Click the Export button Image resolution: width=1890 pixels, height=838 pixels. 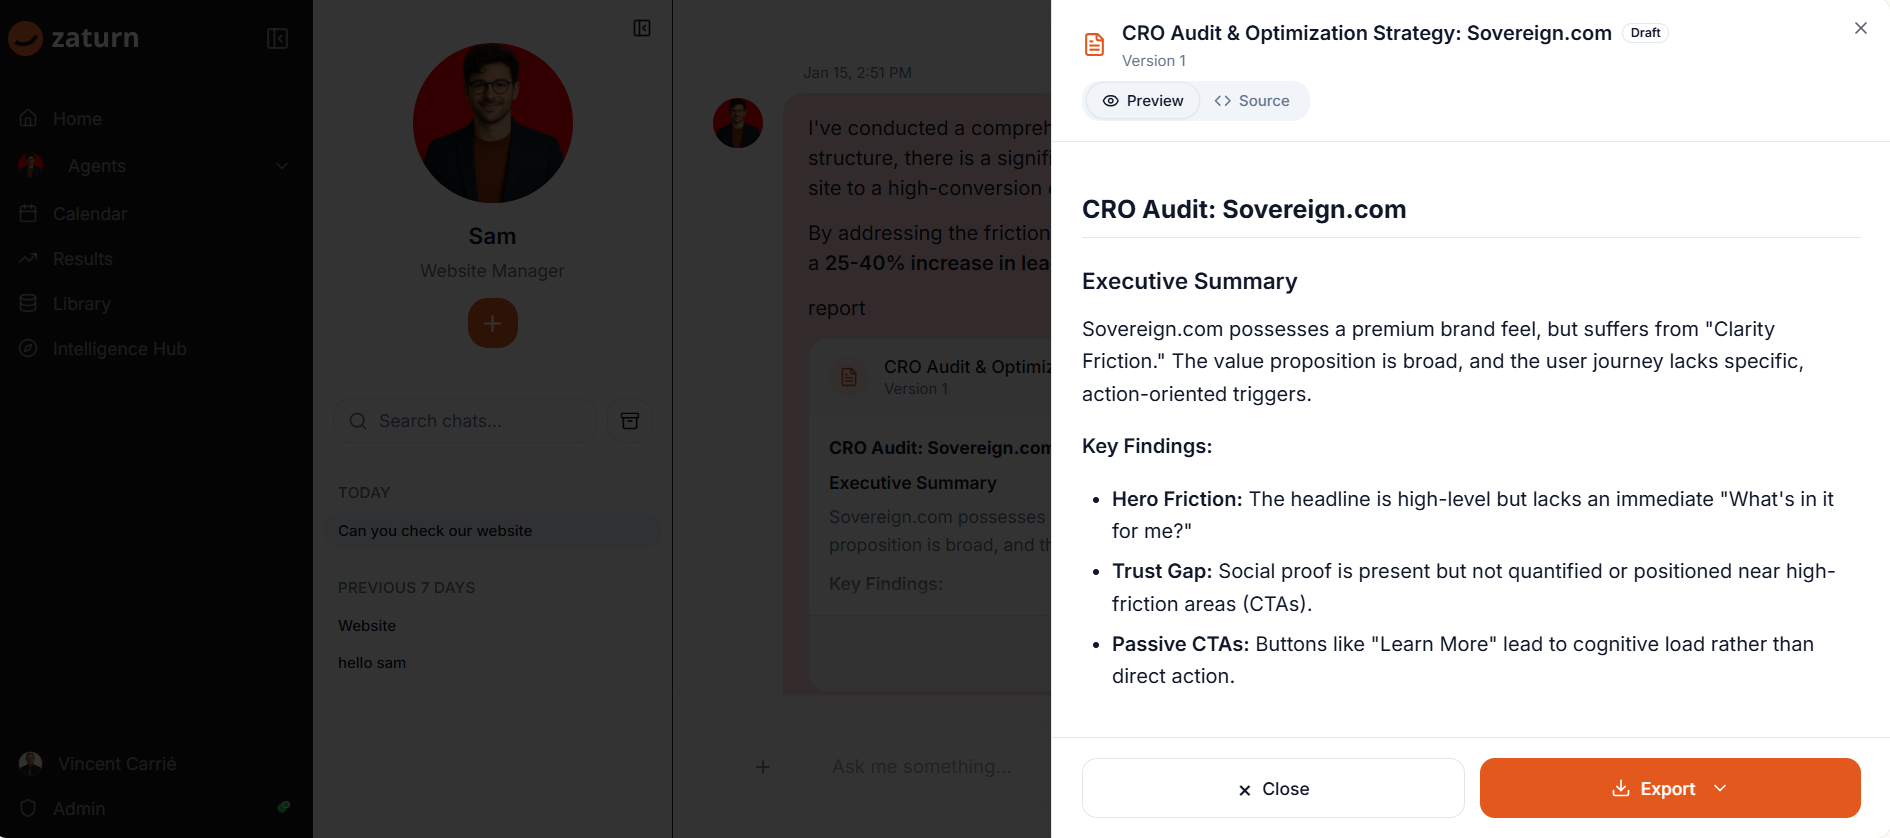pos(1654,788)
